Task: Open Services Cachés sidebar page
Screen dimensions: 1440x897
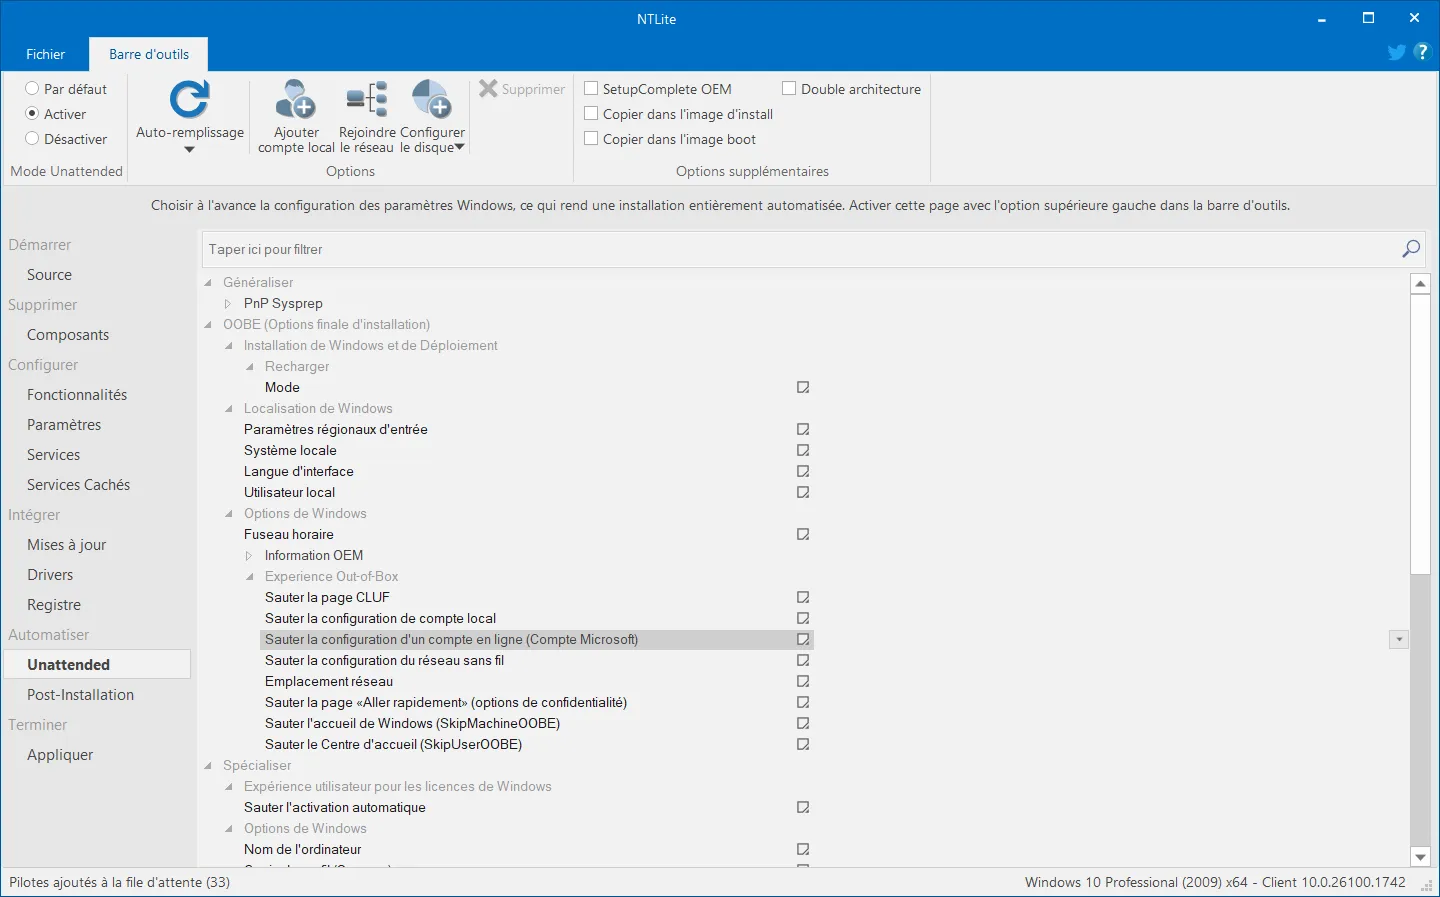Action: (x=78, y=485)
